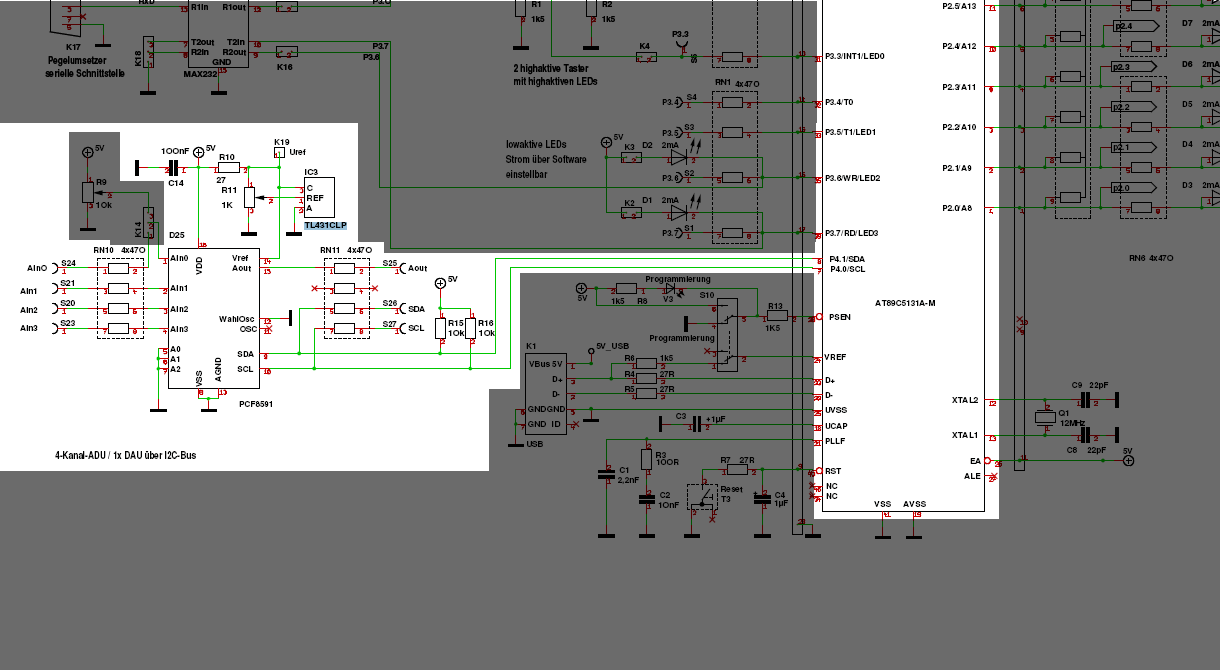The height and width of the screenshot is (670, 1220).
Task: Click the MAX232 chip label
Action: (x=200, y=74)
